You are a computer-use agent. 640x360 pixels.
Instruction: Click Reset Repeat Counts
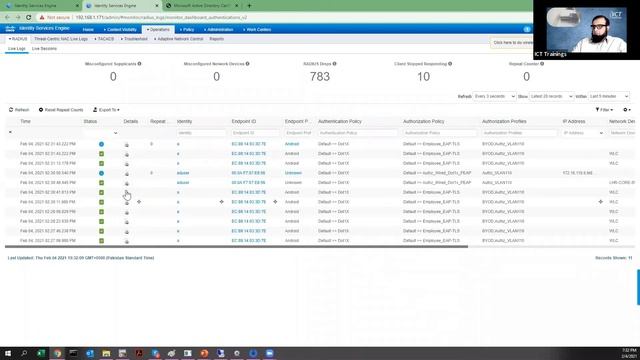(61, 110)
